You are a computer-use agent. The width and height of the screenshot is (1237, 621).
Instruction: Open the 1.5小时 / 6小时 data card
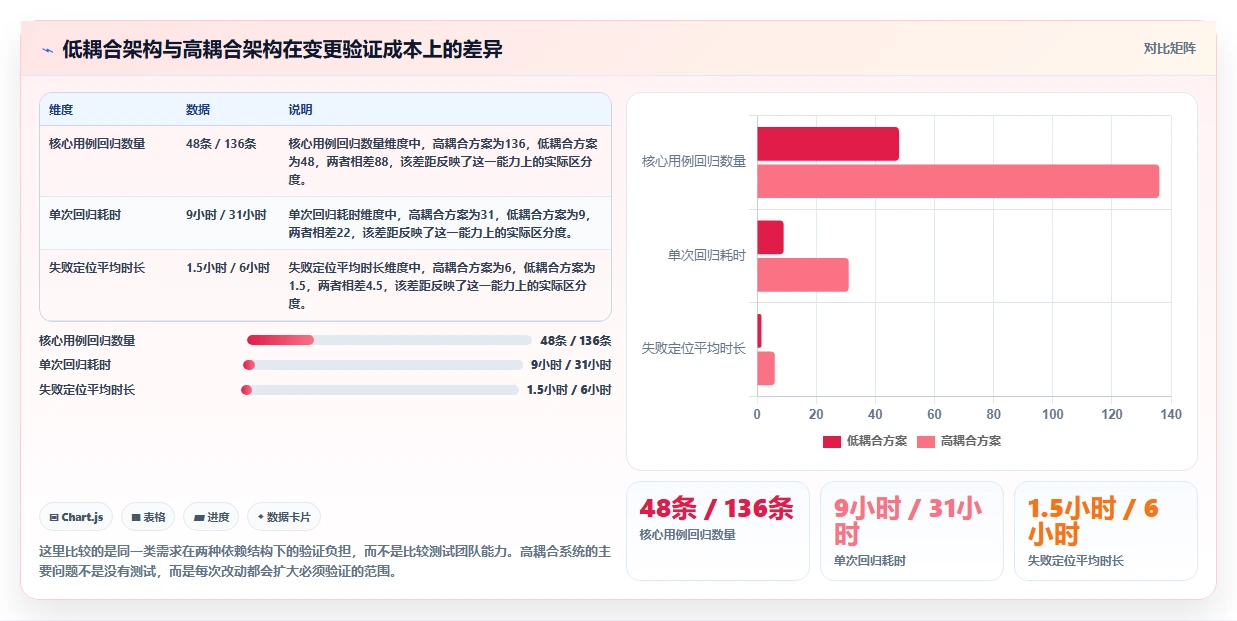point(1106,531)
